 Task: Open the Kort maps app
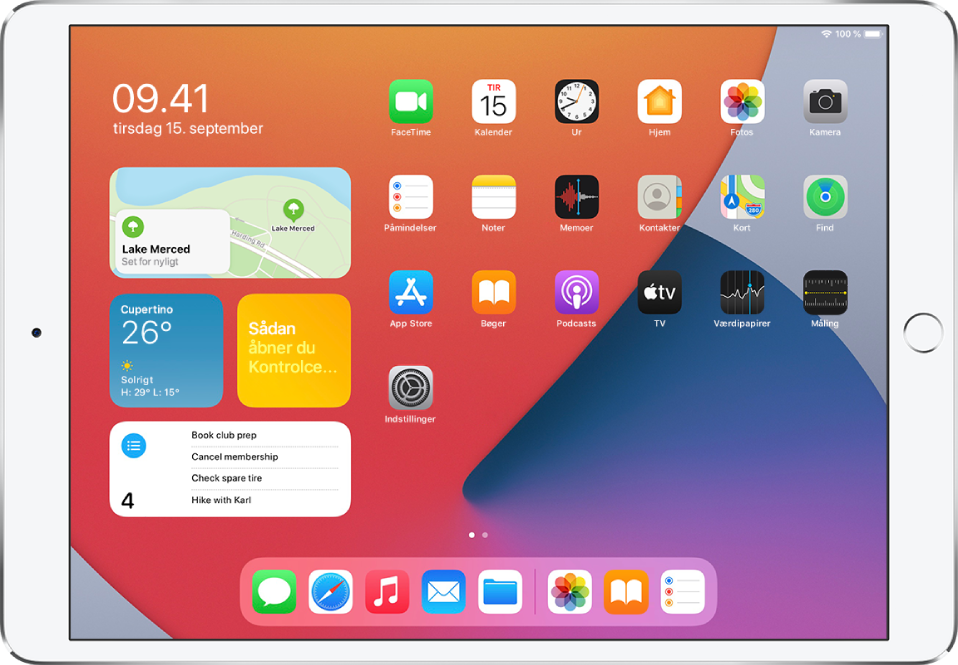(742, 197)
